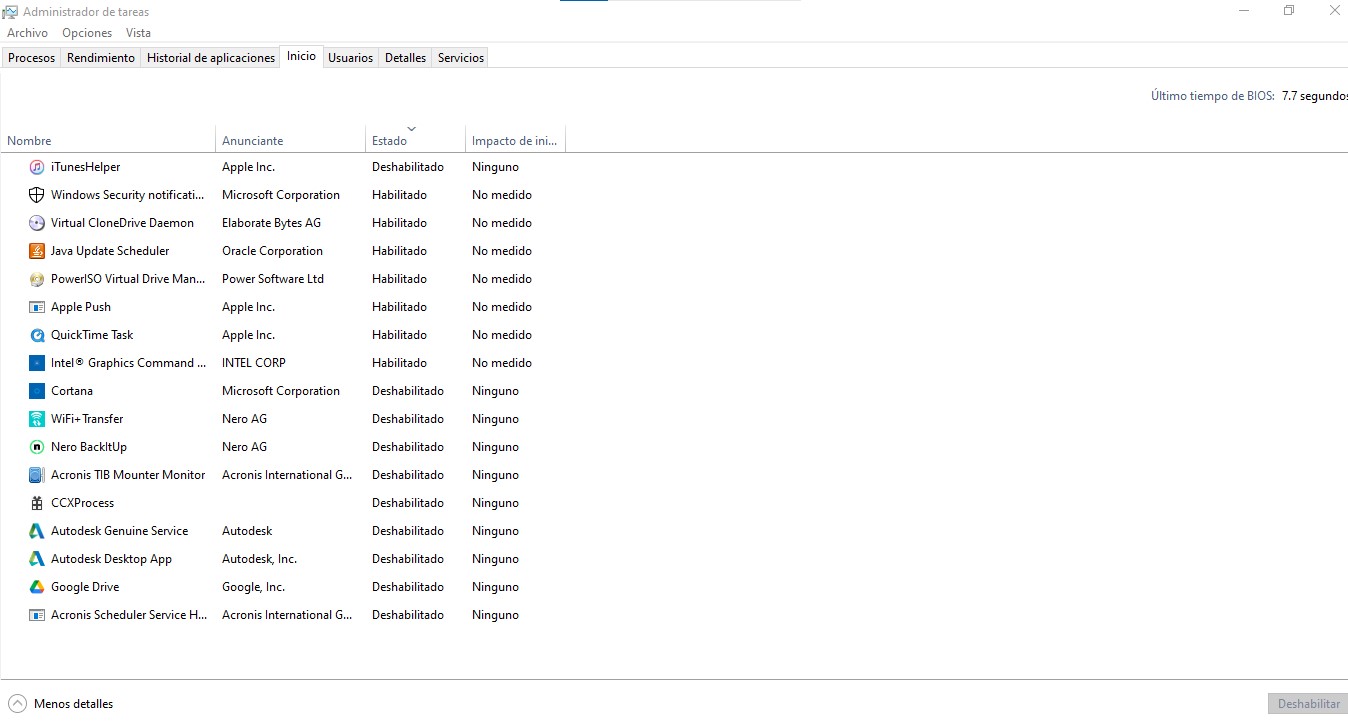The width and height of the screenshot is (1348, 725).
Task: Sort by the Estado column header
Action: pos(415,140)
